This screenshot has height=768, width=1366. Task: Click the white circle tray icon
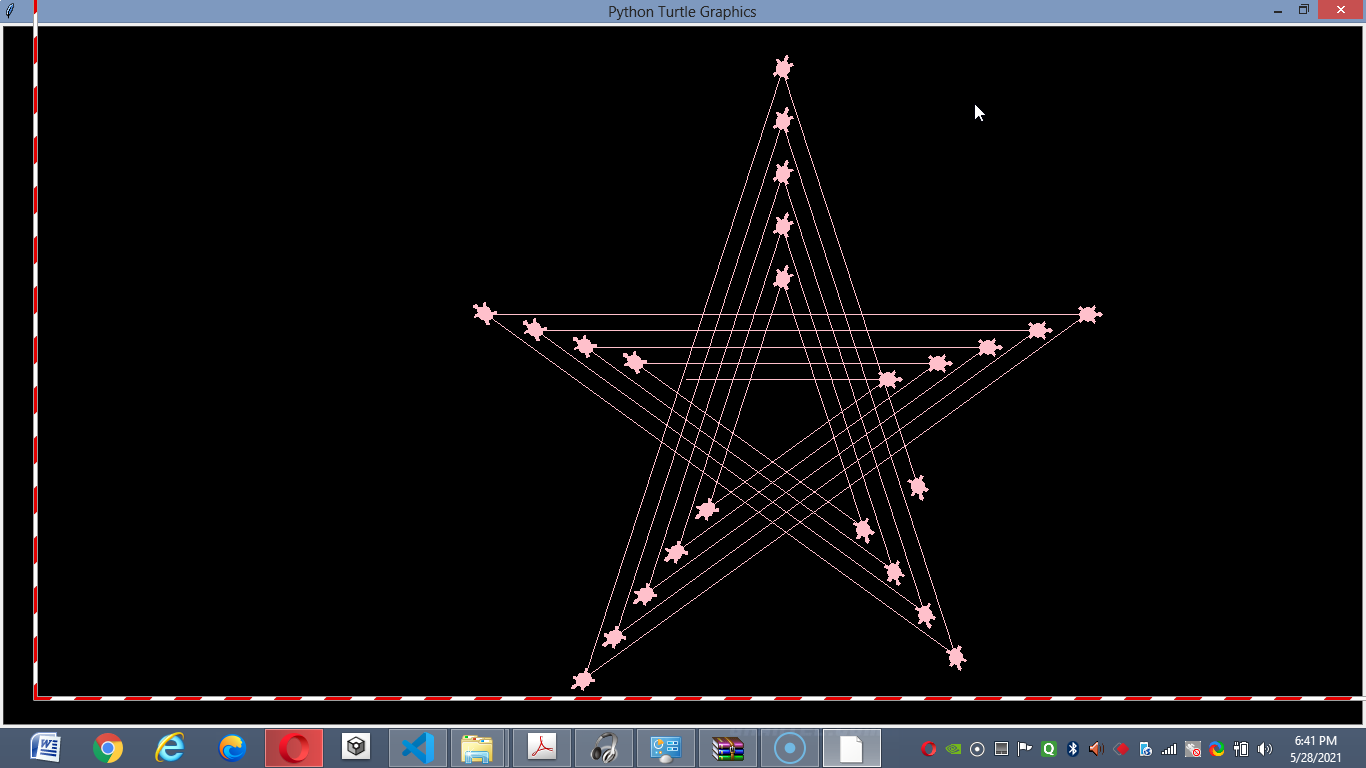point(977,749)
